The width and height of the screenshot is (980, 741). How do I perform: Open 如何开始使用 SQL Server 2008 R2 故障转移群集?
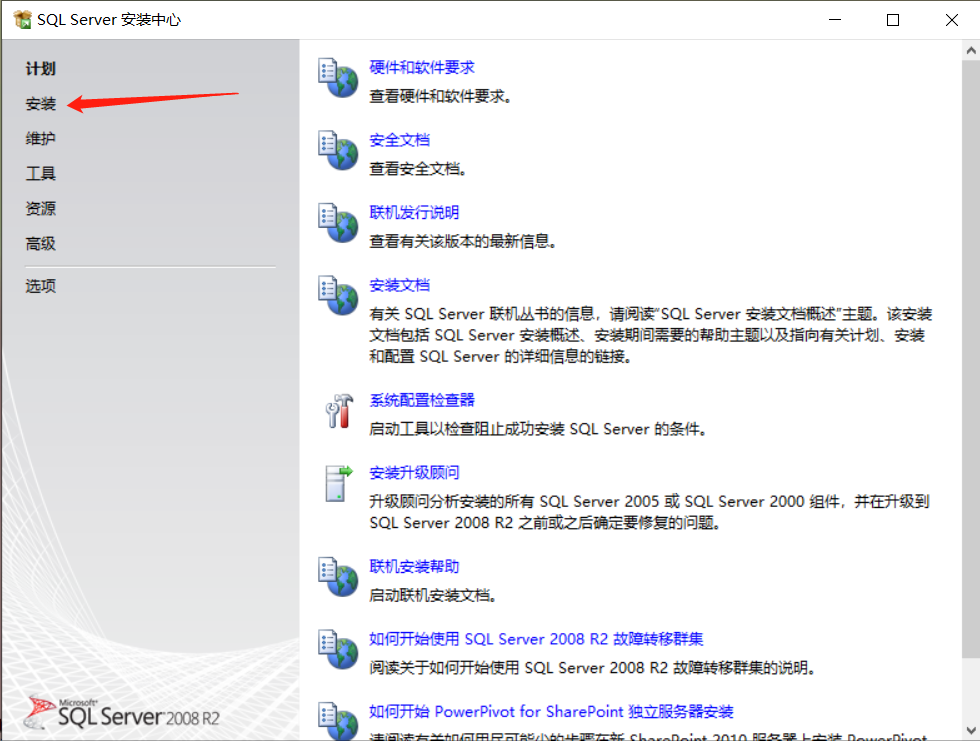[x=536, y=639]
